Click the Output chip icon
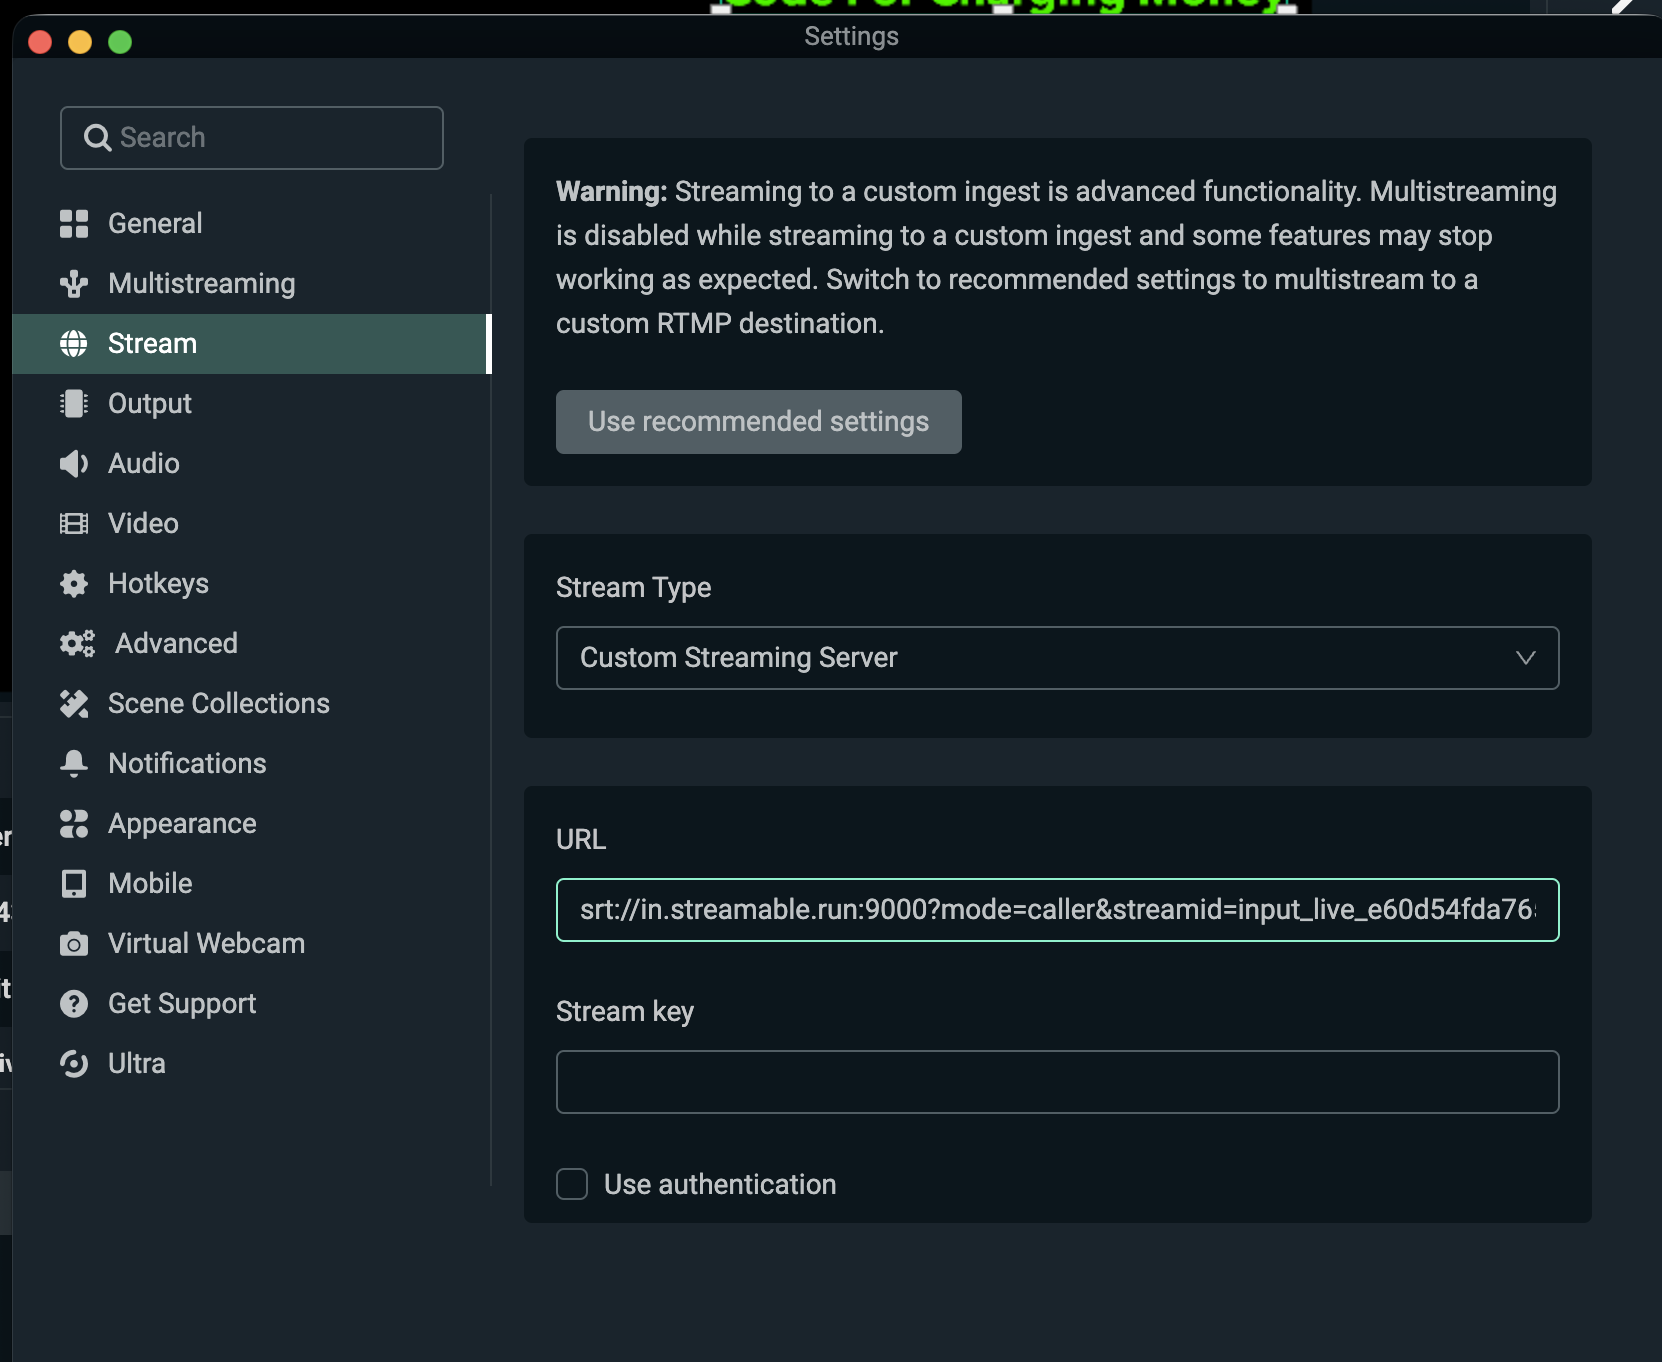 (x=74, y=404)
